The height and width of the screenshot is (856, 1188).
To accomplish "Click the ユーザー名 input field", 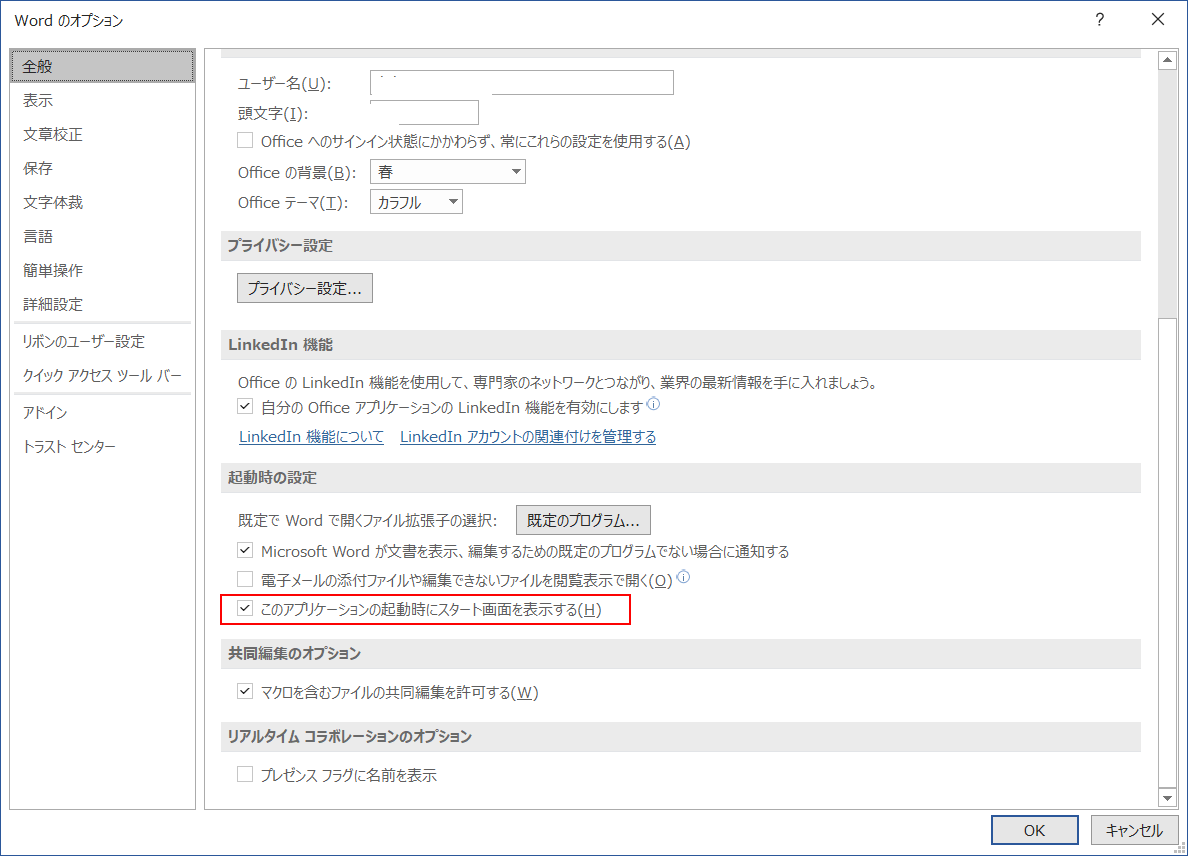I will [x=521, y=83].
